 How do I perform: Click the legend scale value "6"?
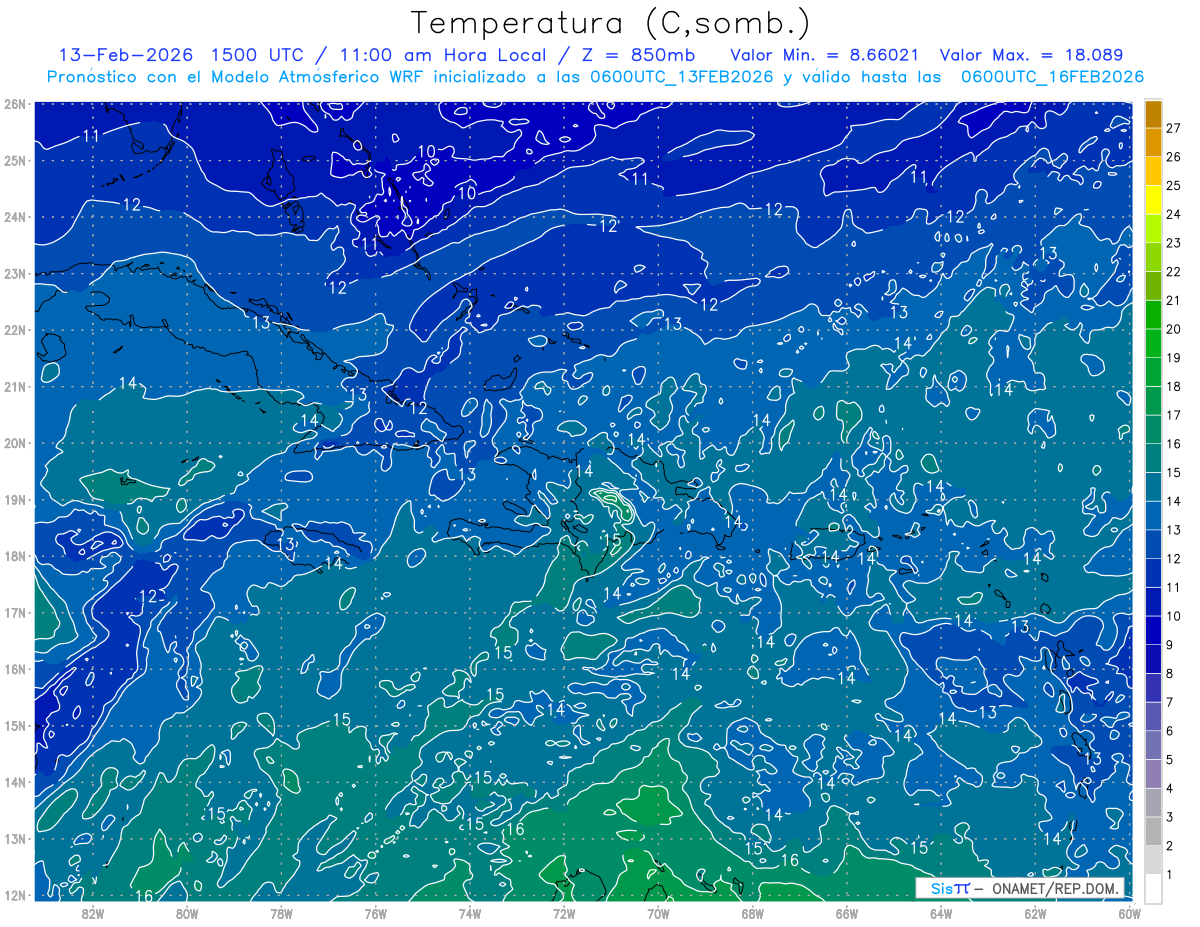coord(1171,731)
